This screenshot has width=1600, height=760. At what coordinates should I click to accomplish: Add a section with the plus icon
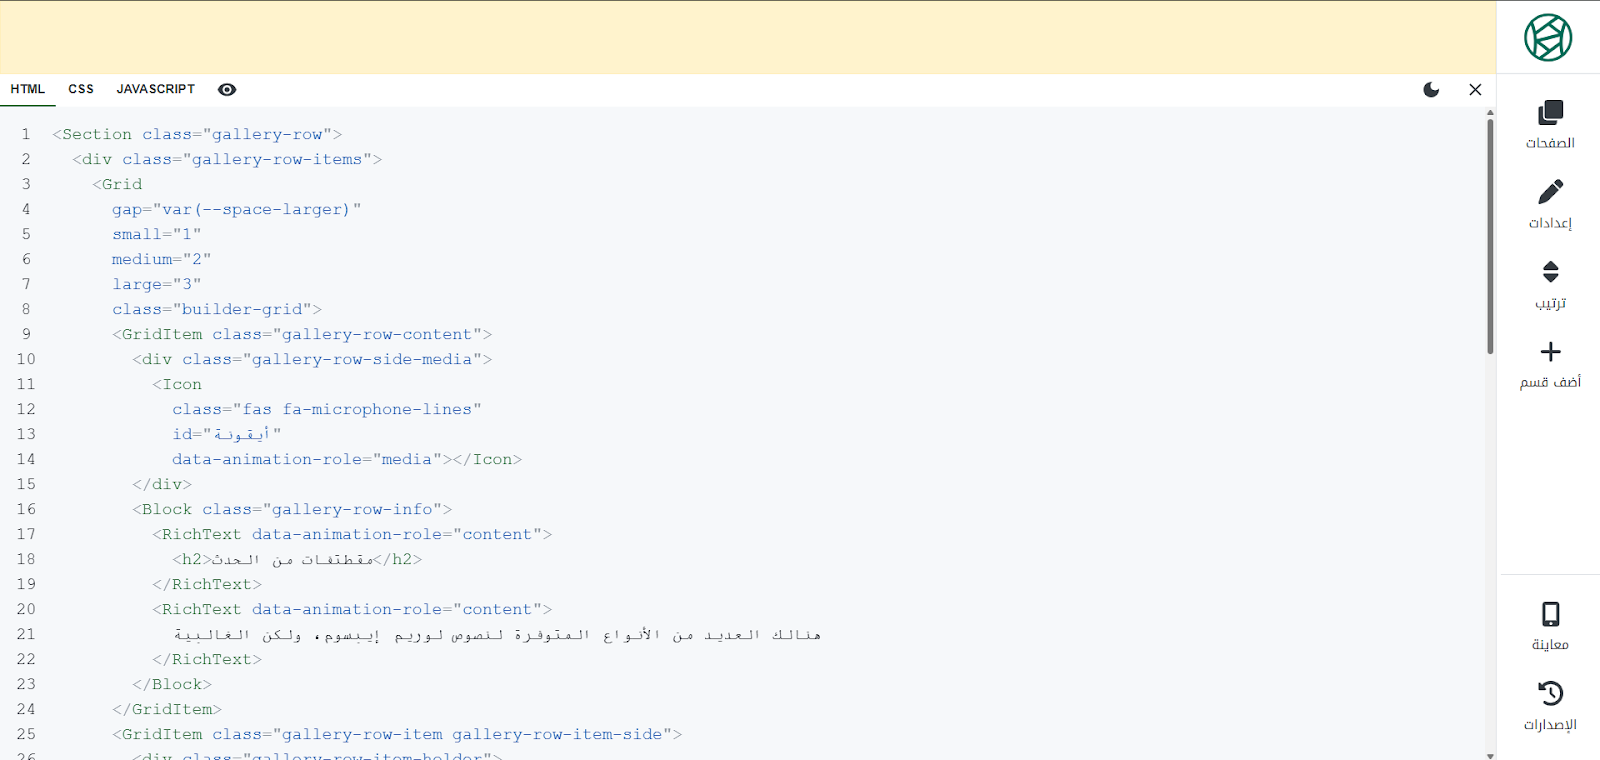(x=1550, y=352)
